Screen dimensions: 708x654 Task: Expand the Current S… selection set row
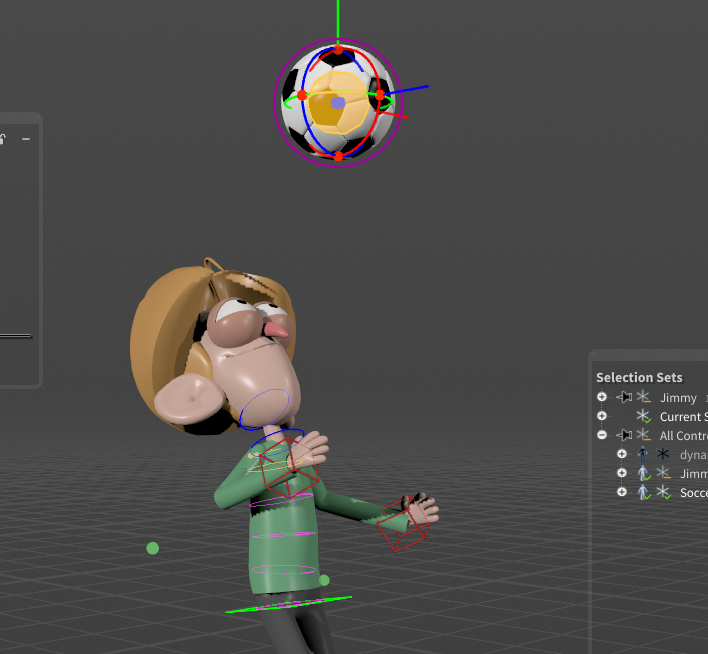602,416
